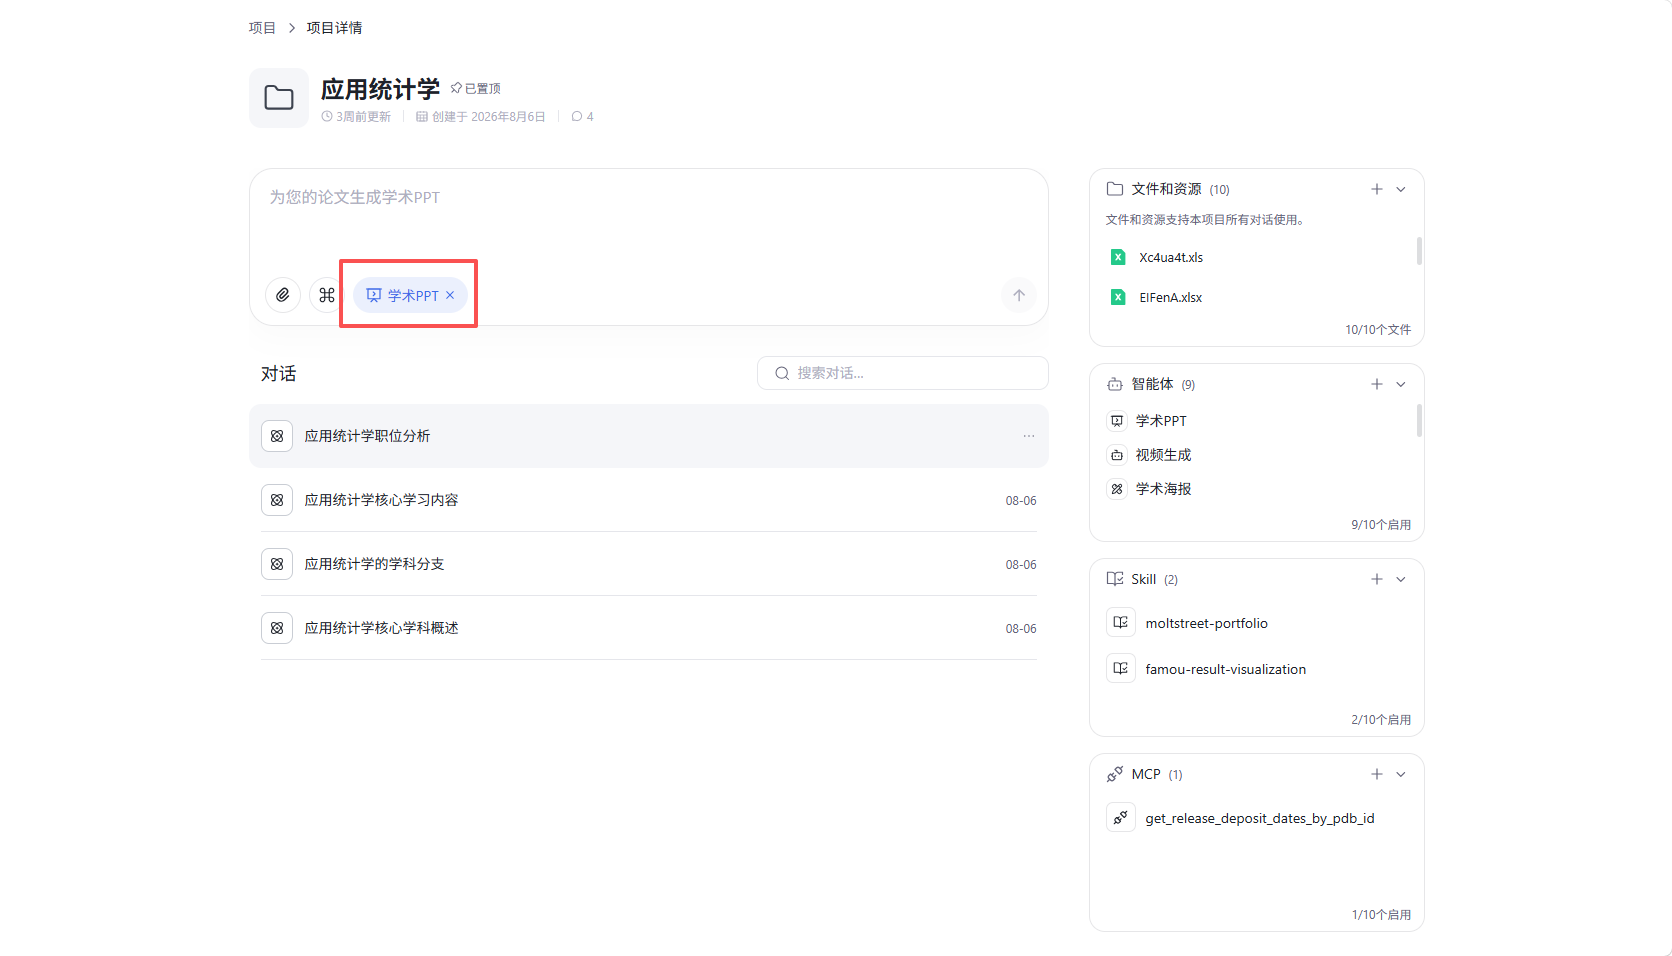Viewport: 1672px width, 956px height.
Task: Open the more options on 应用统计学职位分析
Action: pos(1029,436)
